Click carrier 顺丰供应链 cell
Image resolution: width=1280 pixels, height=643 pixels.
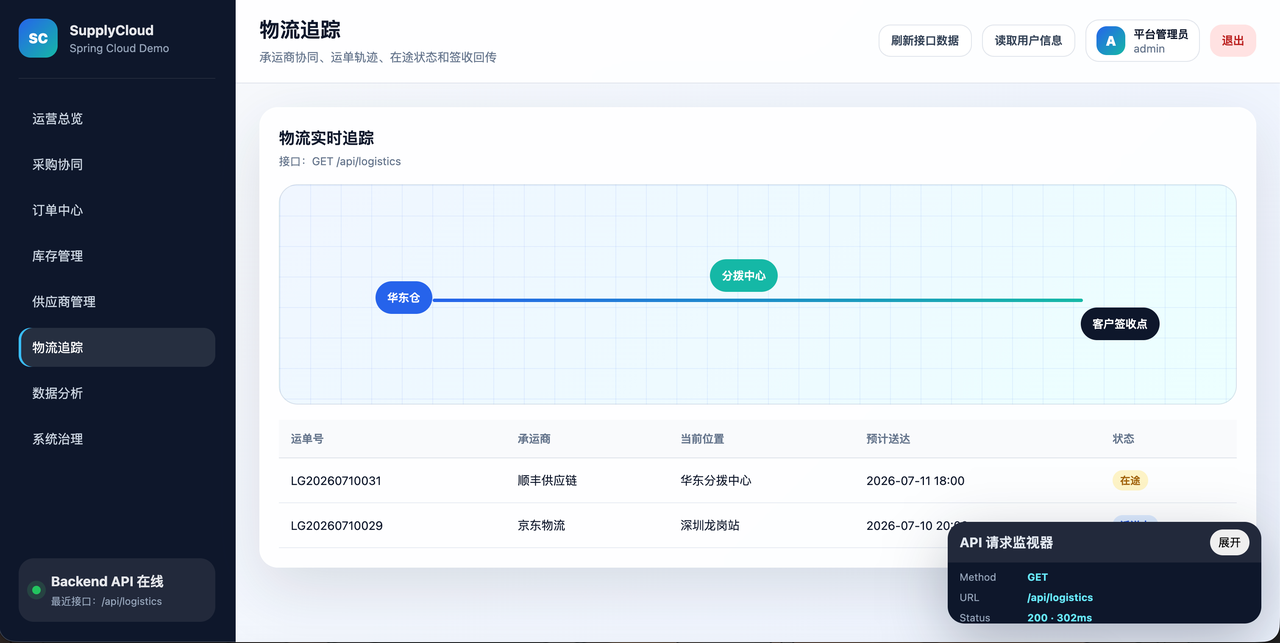(x=547, y=481)
